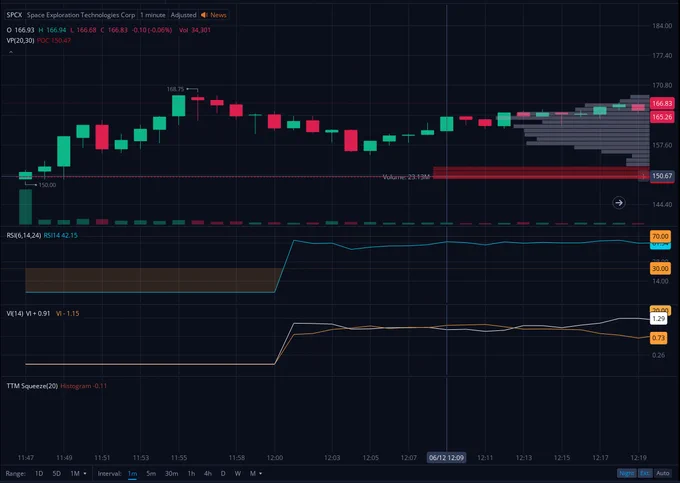Switch interval to 1h

click(x=191, y=473)
